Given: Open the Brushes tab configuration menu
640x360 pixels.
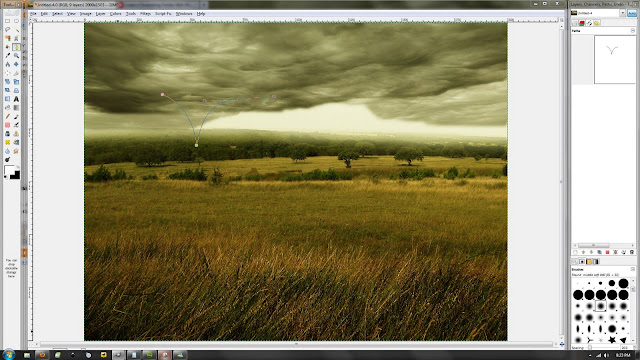Looking at the screenshot, I should point(633,269).
